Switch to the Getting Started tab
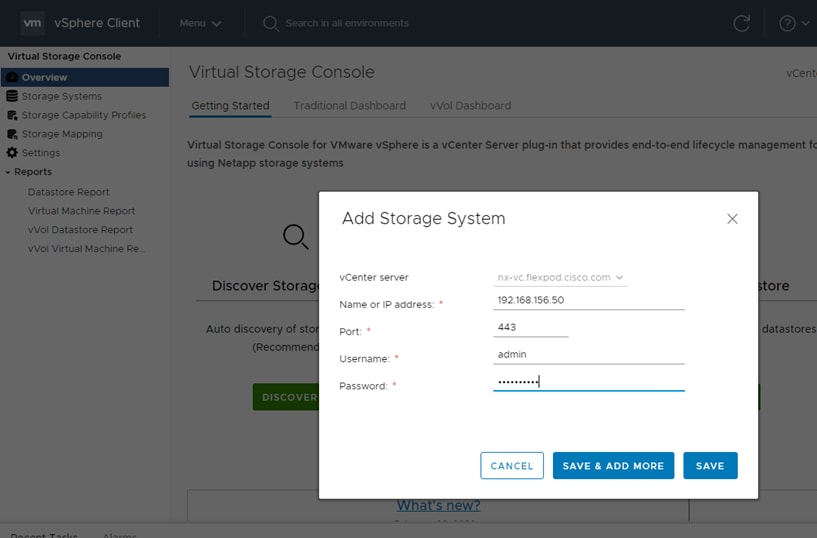Screen dimensions: 817x538 230,106
